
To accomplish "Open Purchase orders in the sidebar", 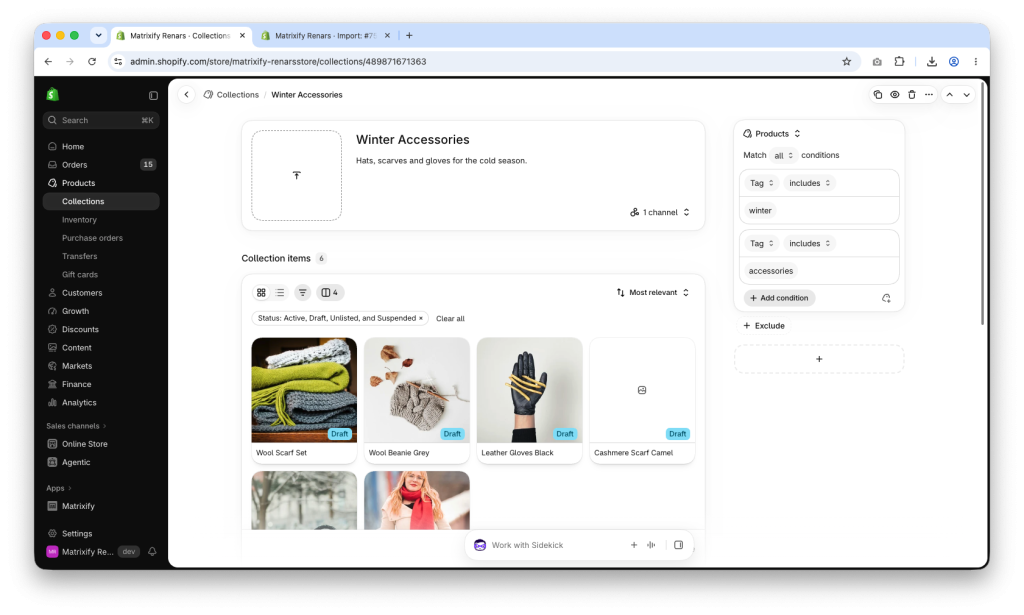I will [x=101, y=238].
